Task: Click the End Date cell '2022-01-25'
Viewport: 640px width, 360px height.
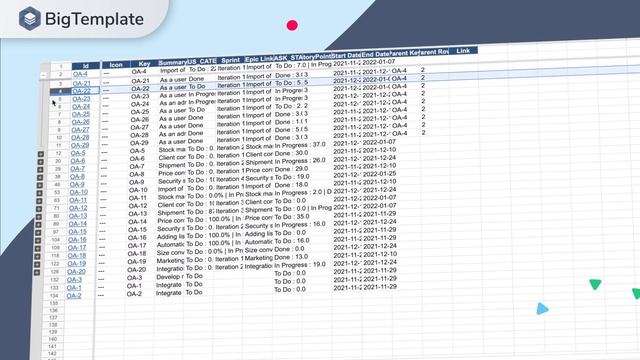Action: [x=379, y=173]
